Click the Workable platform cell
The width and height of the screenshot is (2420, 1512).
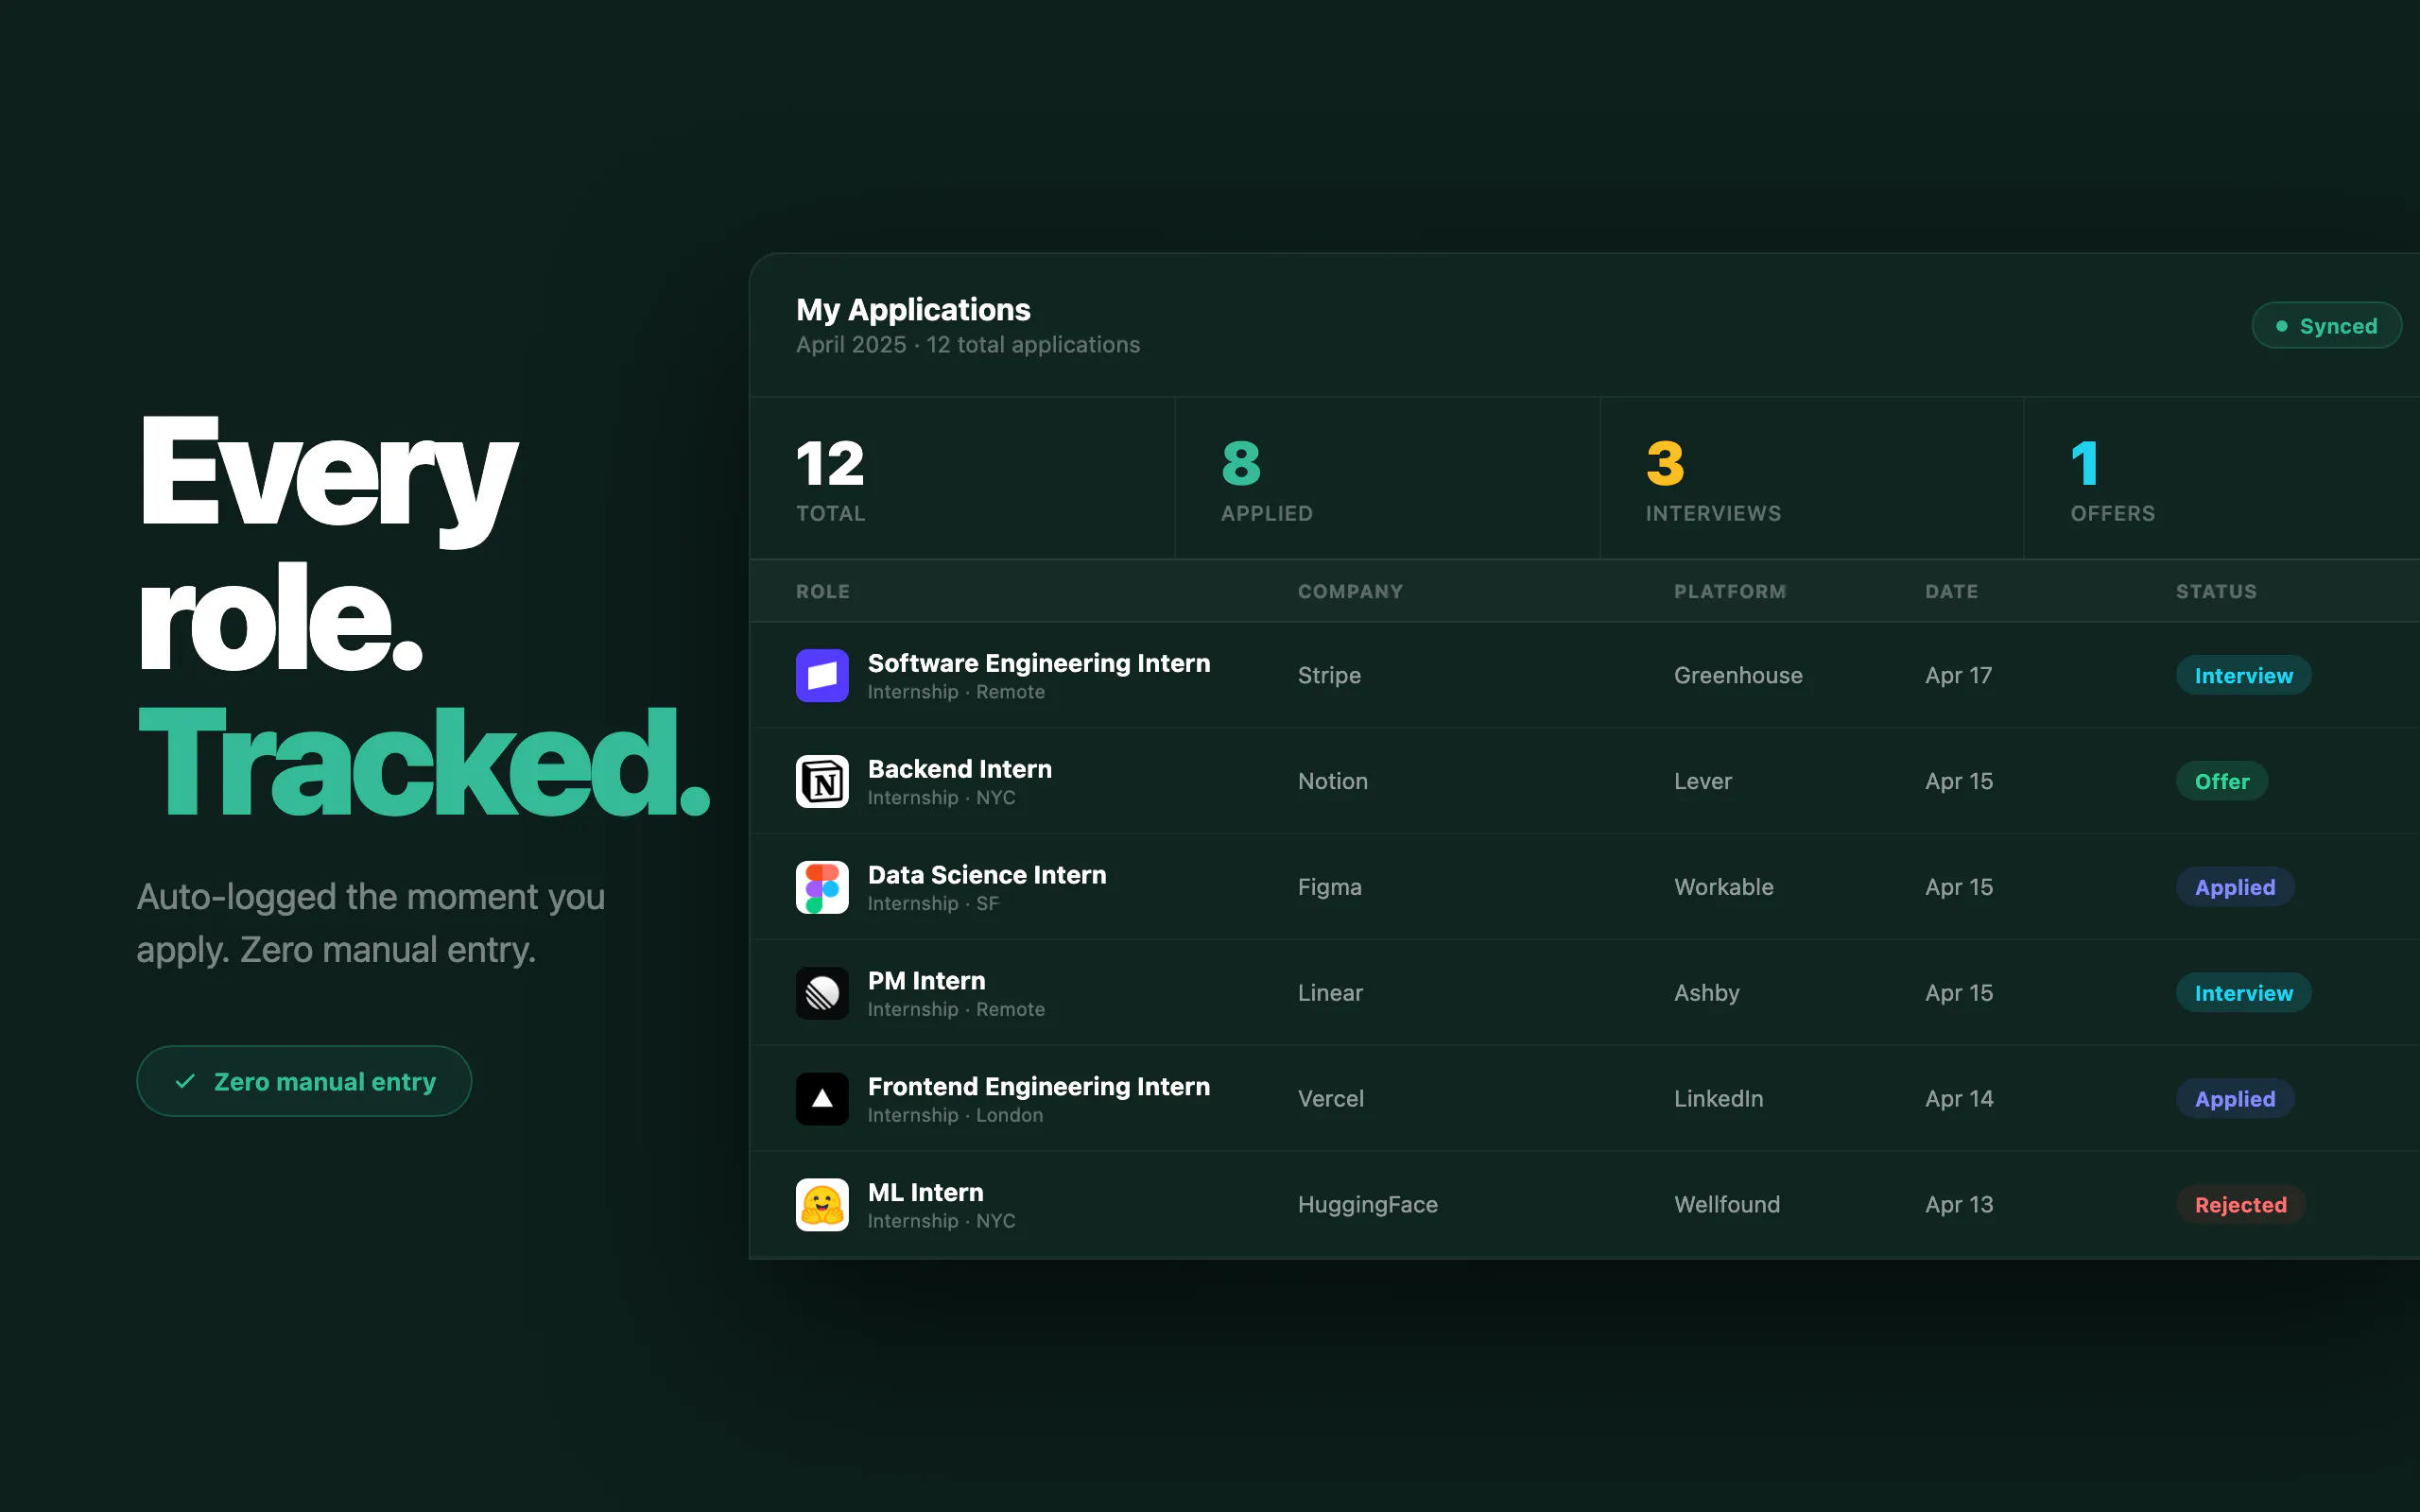coord(1723,887)
